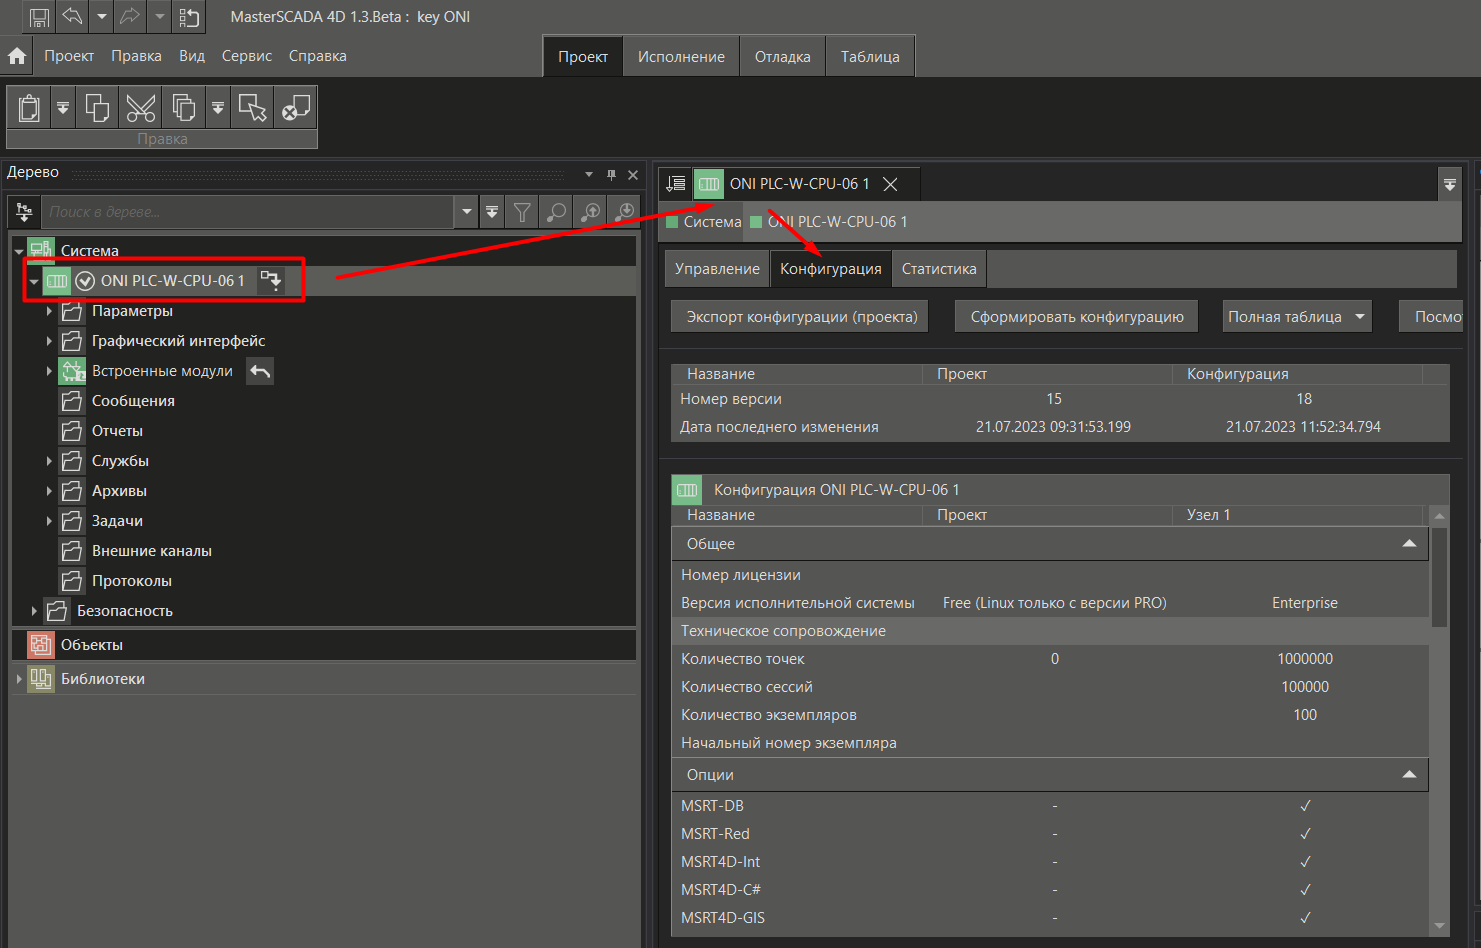The image size is (1481, 948).
Task: Click the Home icon beside the menu bar
Action: (x=17, y=56)
